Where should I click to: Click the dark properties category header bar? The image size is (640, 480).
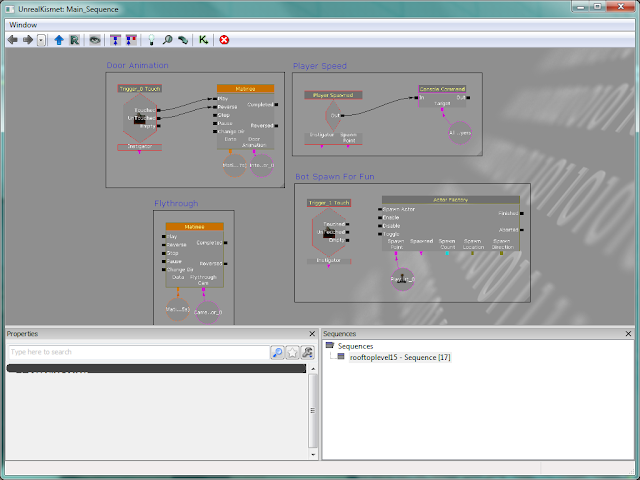(x=156, y=369)
